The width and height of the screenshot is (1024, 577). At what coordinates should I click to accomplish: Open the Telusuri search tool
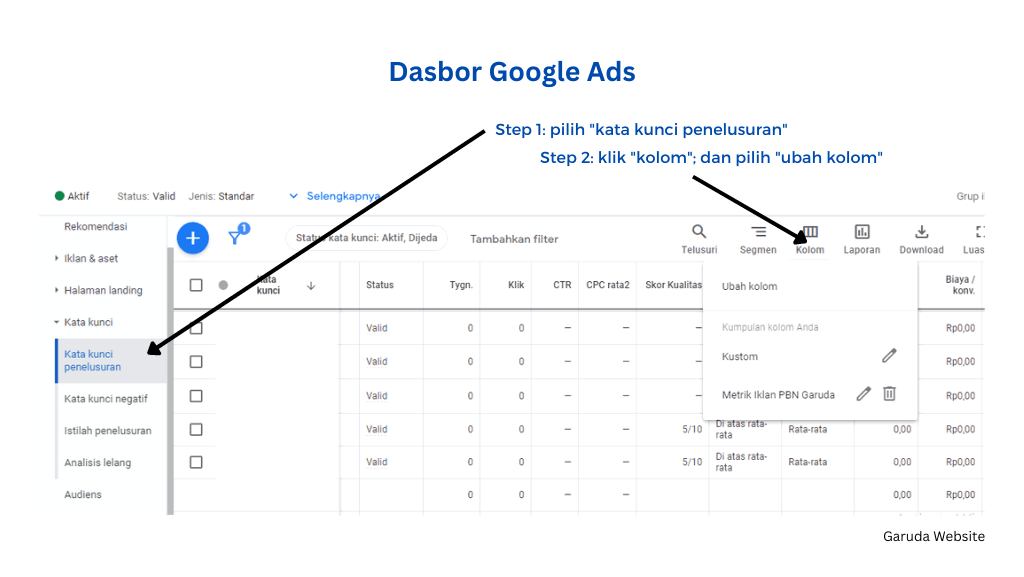[699, 239]
